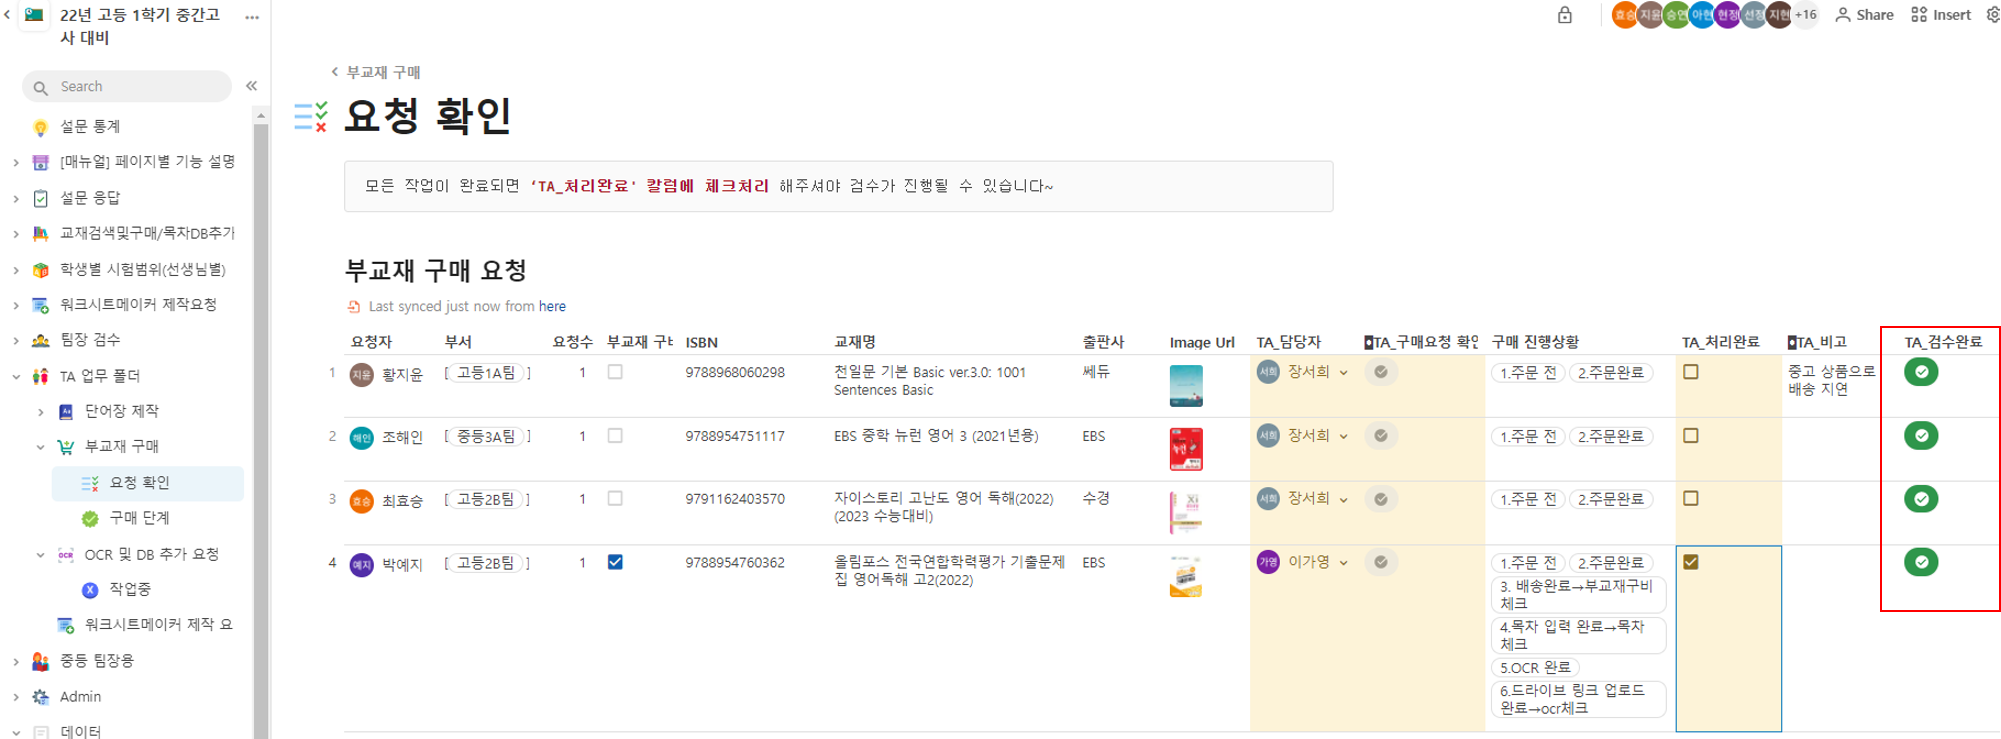Open the 설문 통계 page
The width and height of the screenshot is (2001, 739).
[x=90, y=126]
